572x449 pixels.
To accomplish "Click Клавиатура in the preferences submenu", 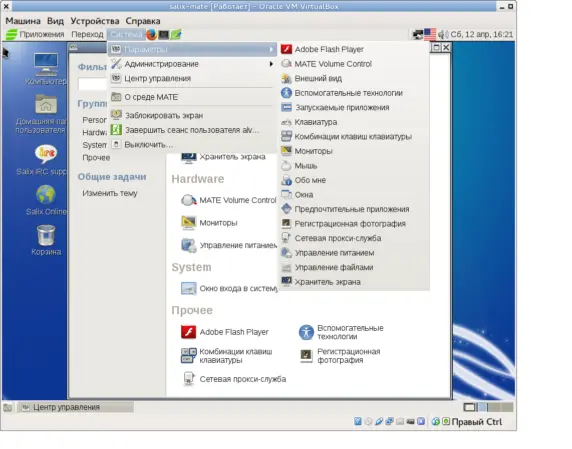I will (353, 122).
